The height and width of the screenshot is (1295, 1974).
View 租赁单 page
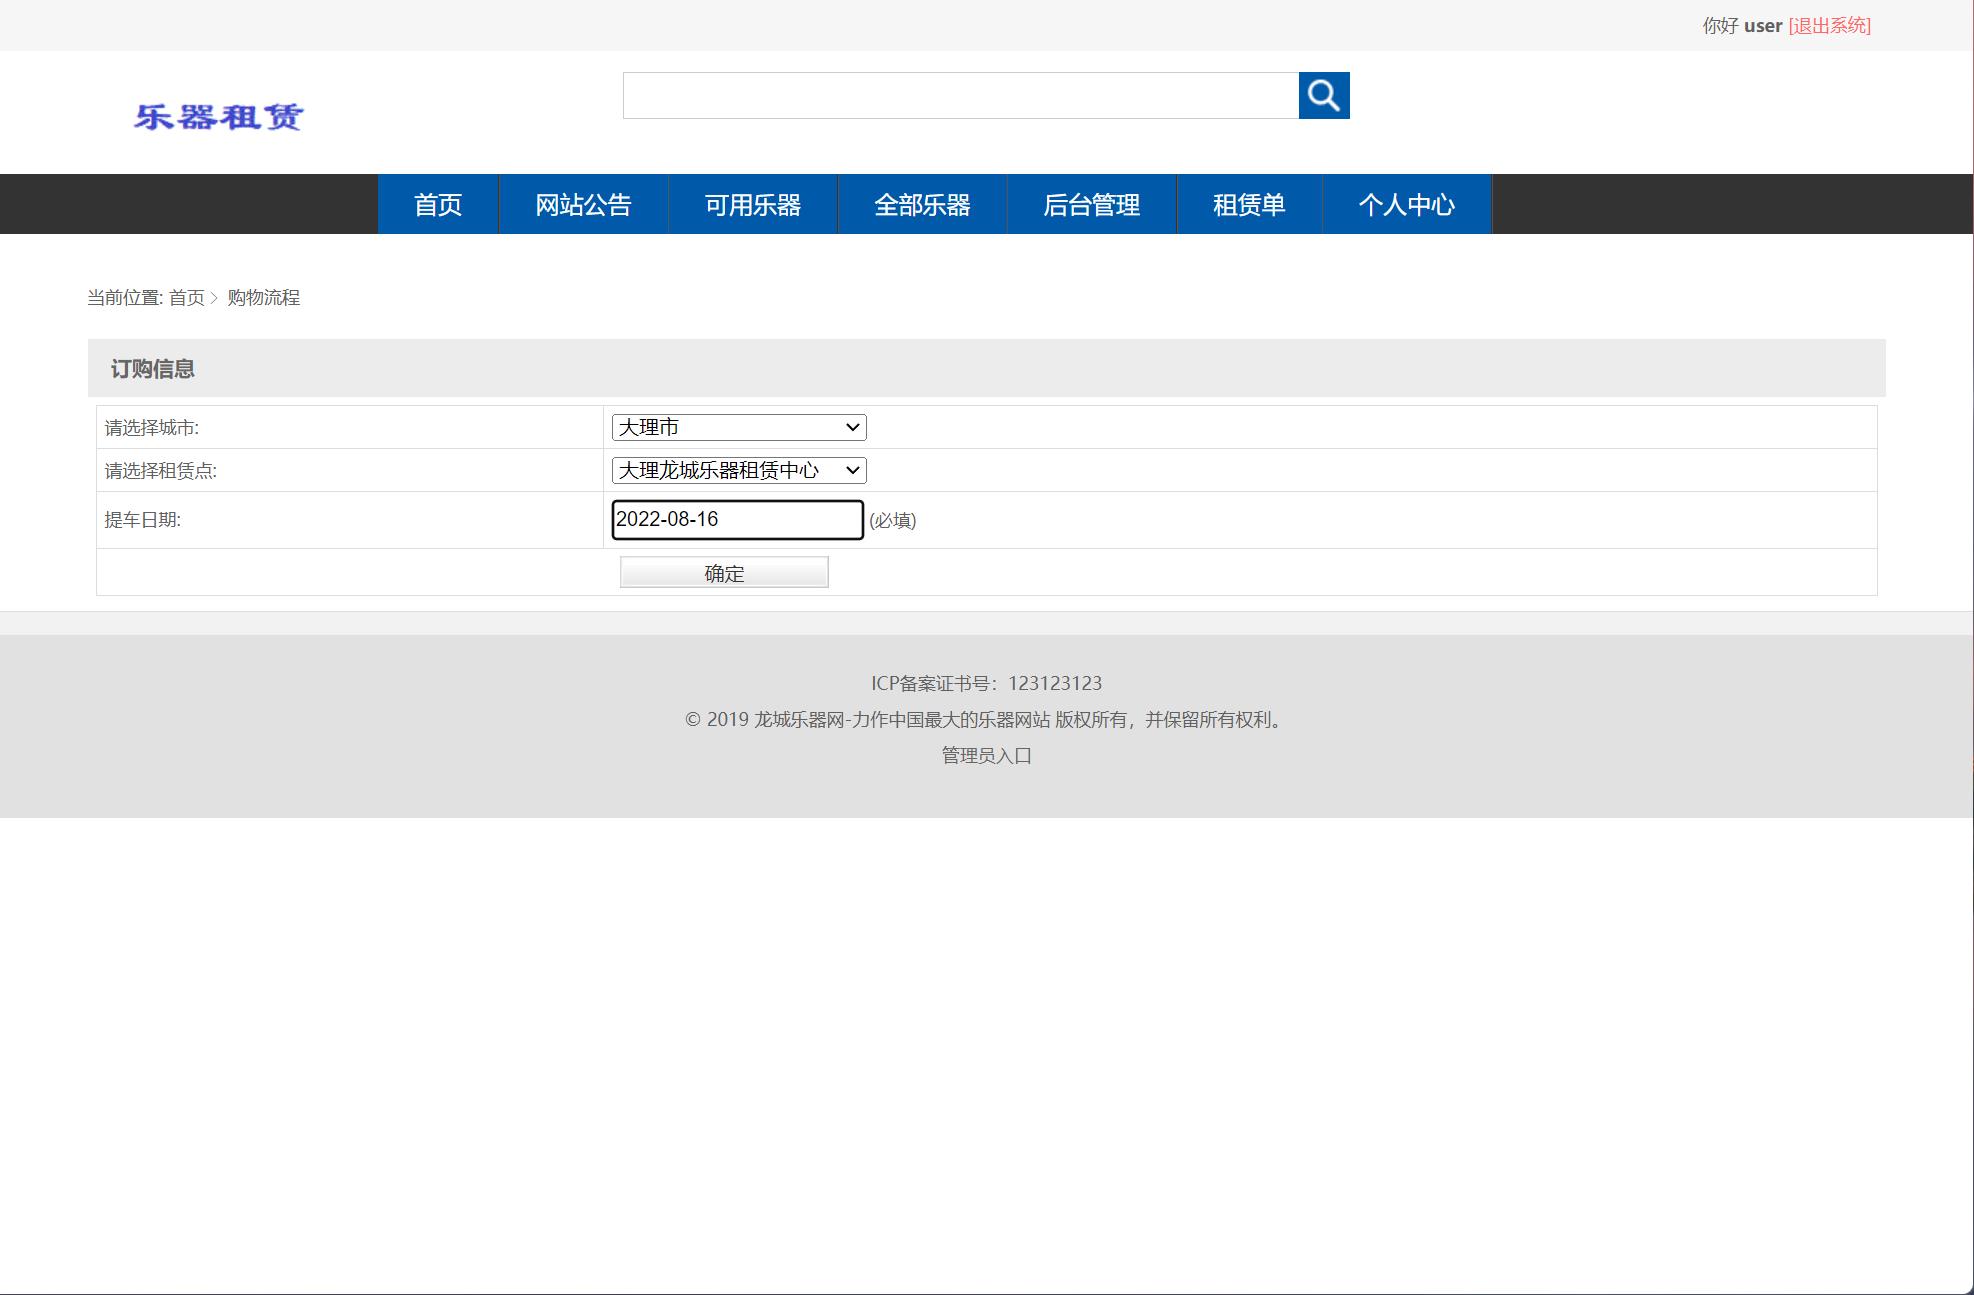coord(1249,204)
